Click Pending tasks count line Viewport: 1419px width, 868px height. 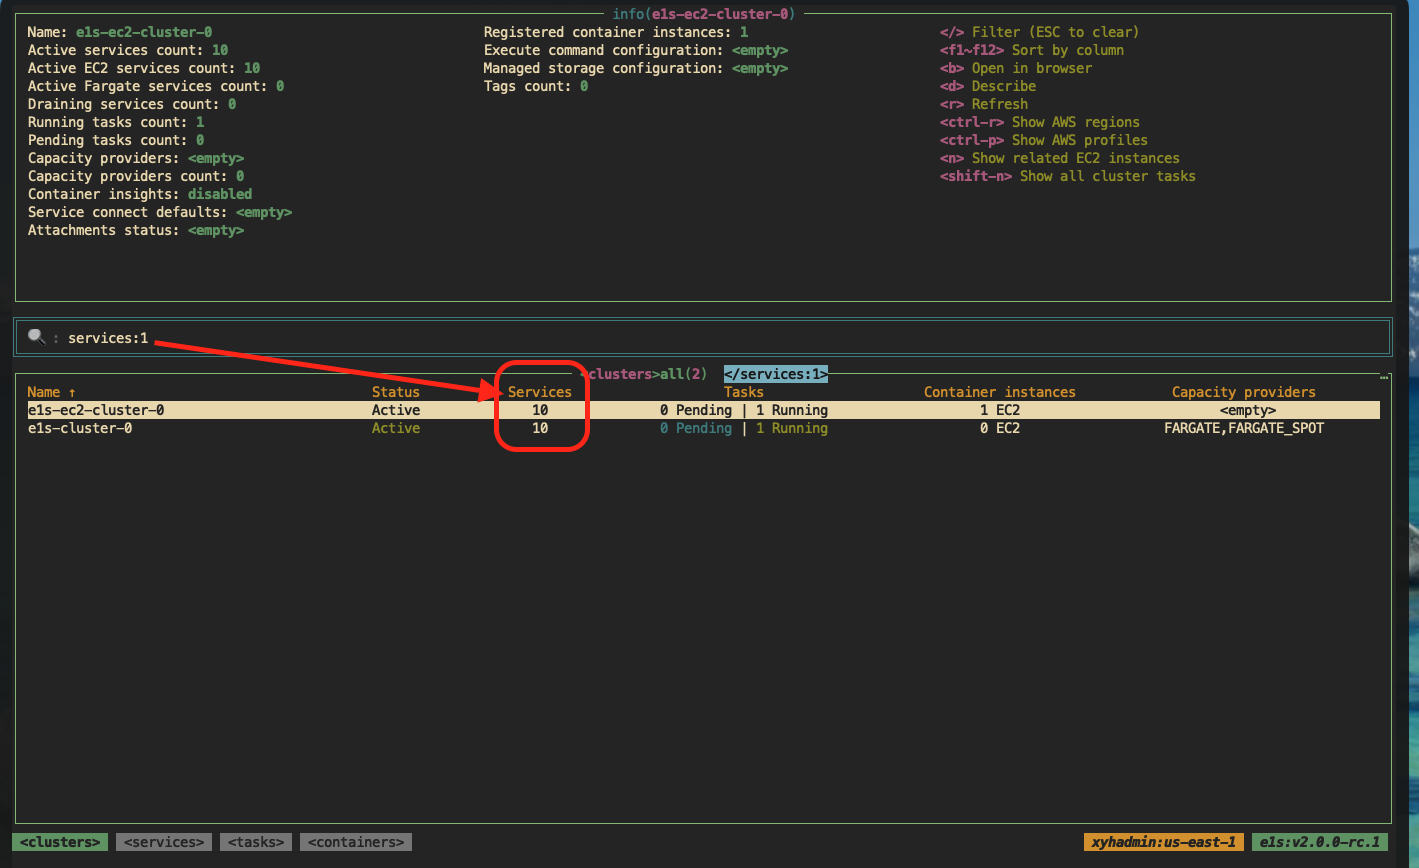point(116,140)
